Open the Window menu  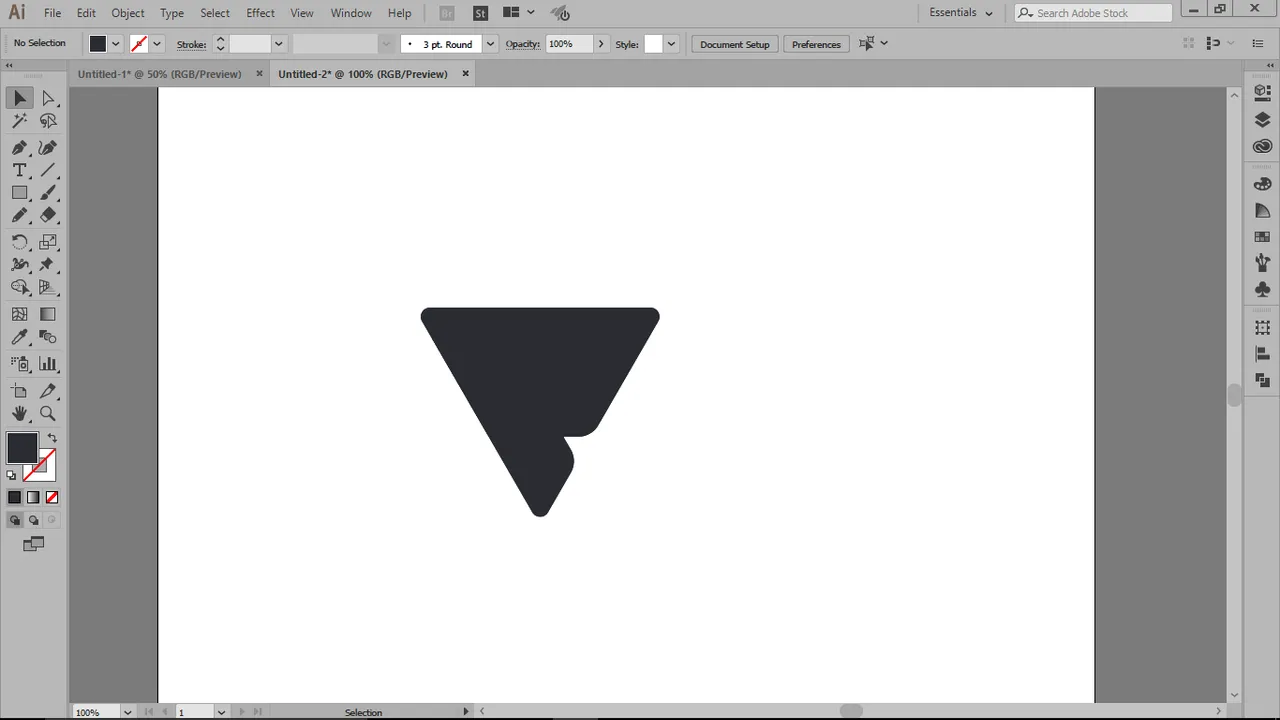(351, 13)
